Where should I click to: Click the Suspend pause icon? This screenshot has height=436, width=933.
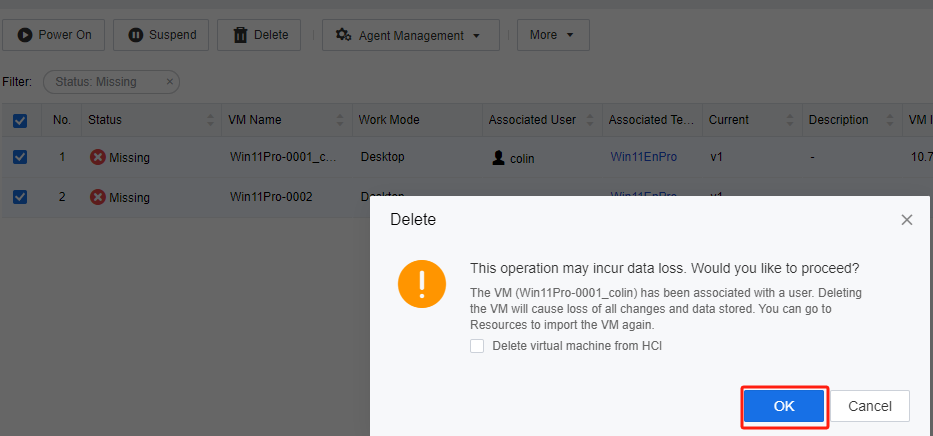pos(136,35)
